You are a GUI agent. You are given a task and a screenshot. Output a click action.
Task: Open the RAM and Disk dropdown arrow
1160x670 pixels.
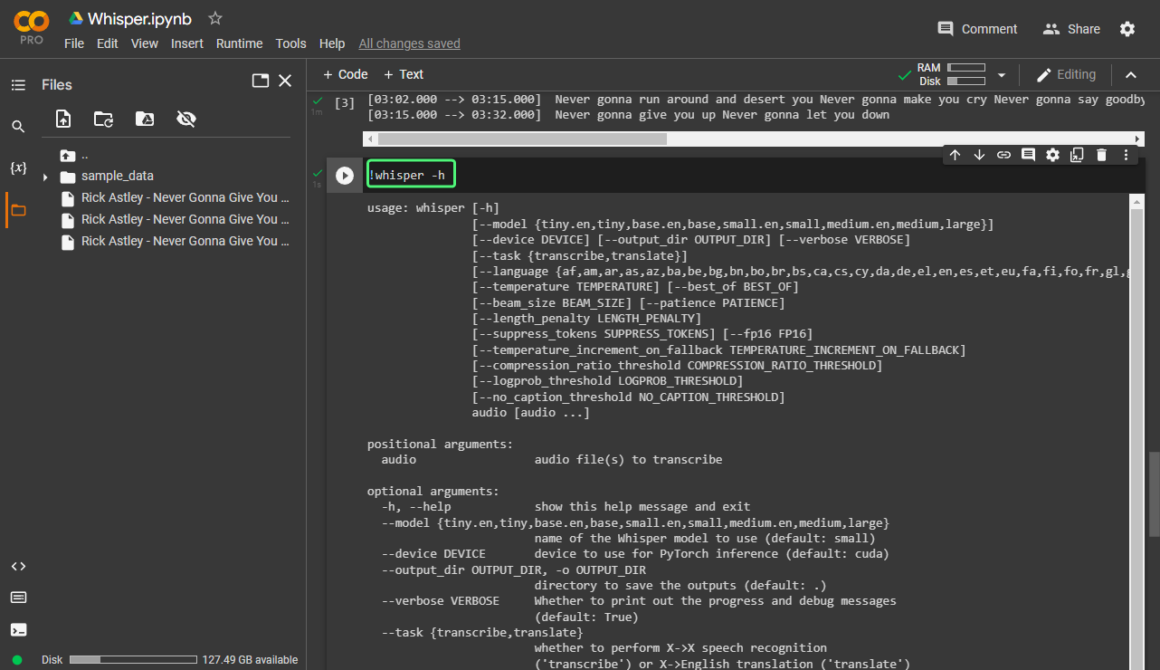(1001, 75)
